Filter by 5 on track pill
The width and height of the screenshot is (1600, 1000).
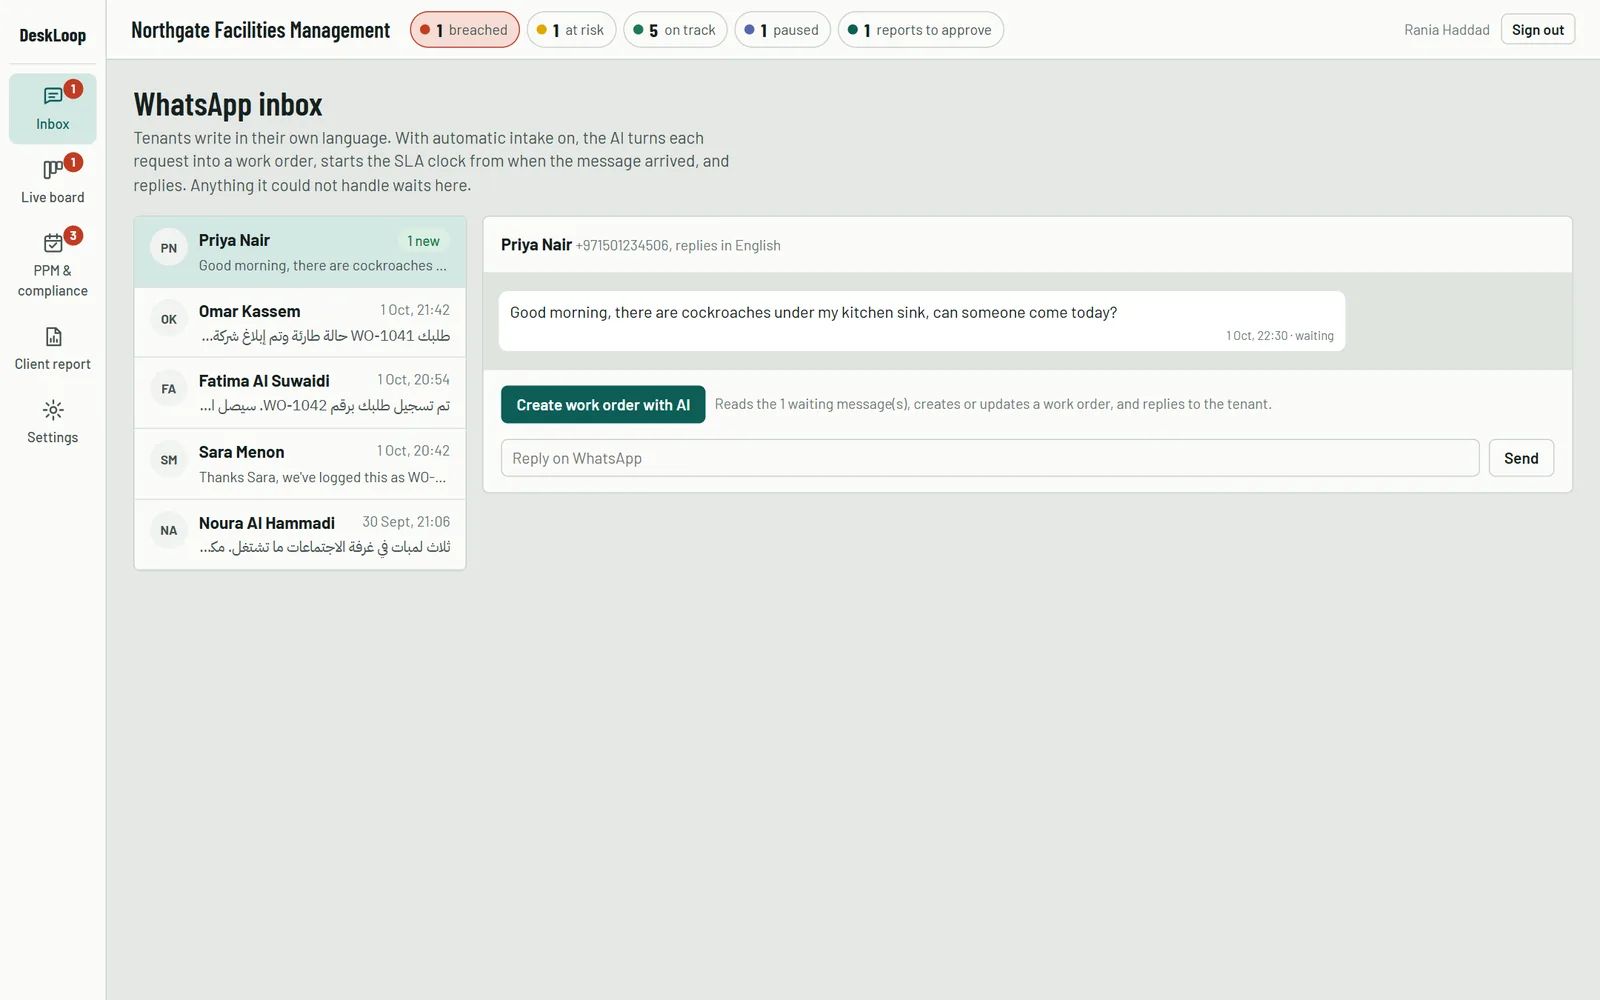[x=675, y=30]
